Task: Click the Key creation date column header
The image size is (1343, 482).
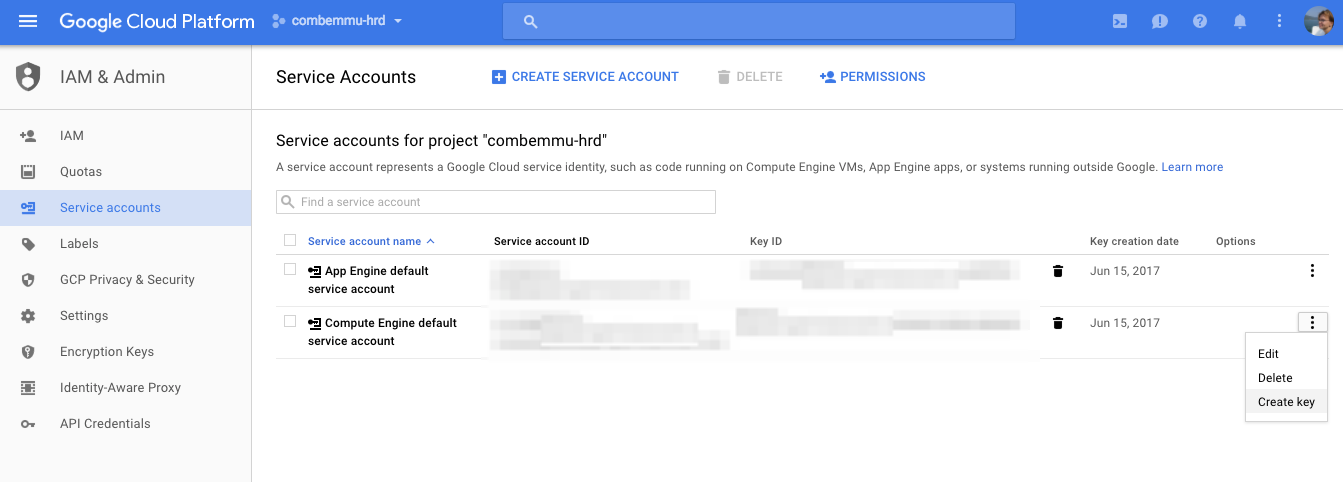Action: (x=1134, y=241)
